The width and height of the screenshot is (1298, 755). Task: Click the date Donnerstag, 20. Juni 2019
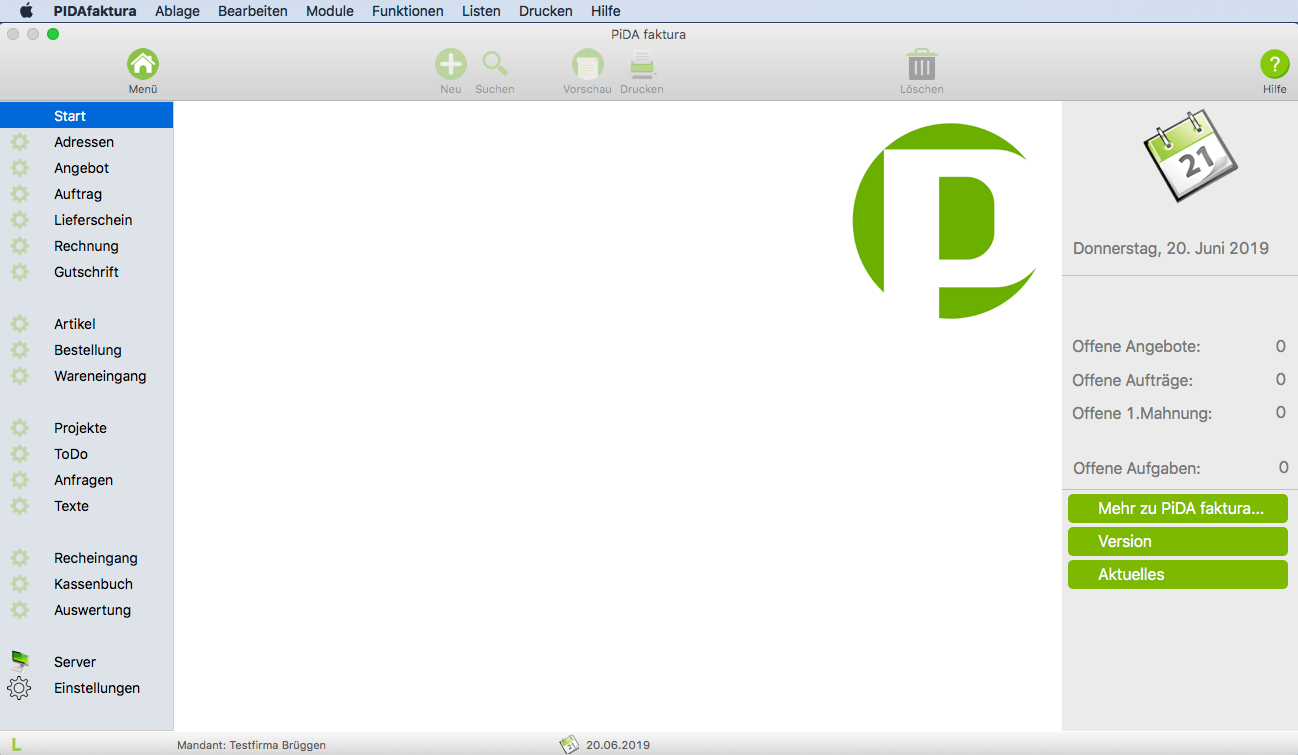pos(1171,248)
